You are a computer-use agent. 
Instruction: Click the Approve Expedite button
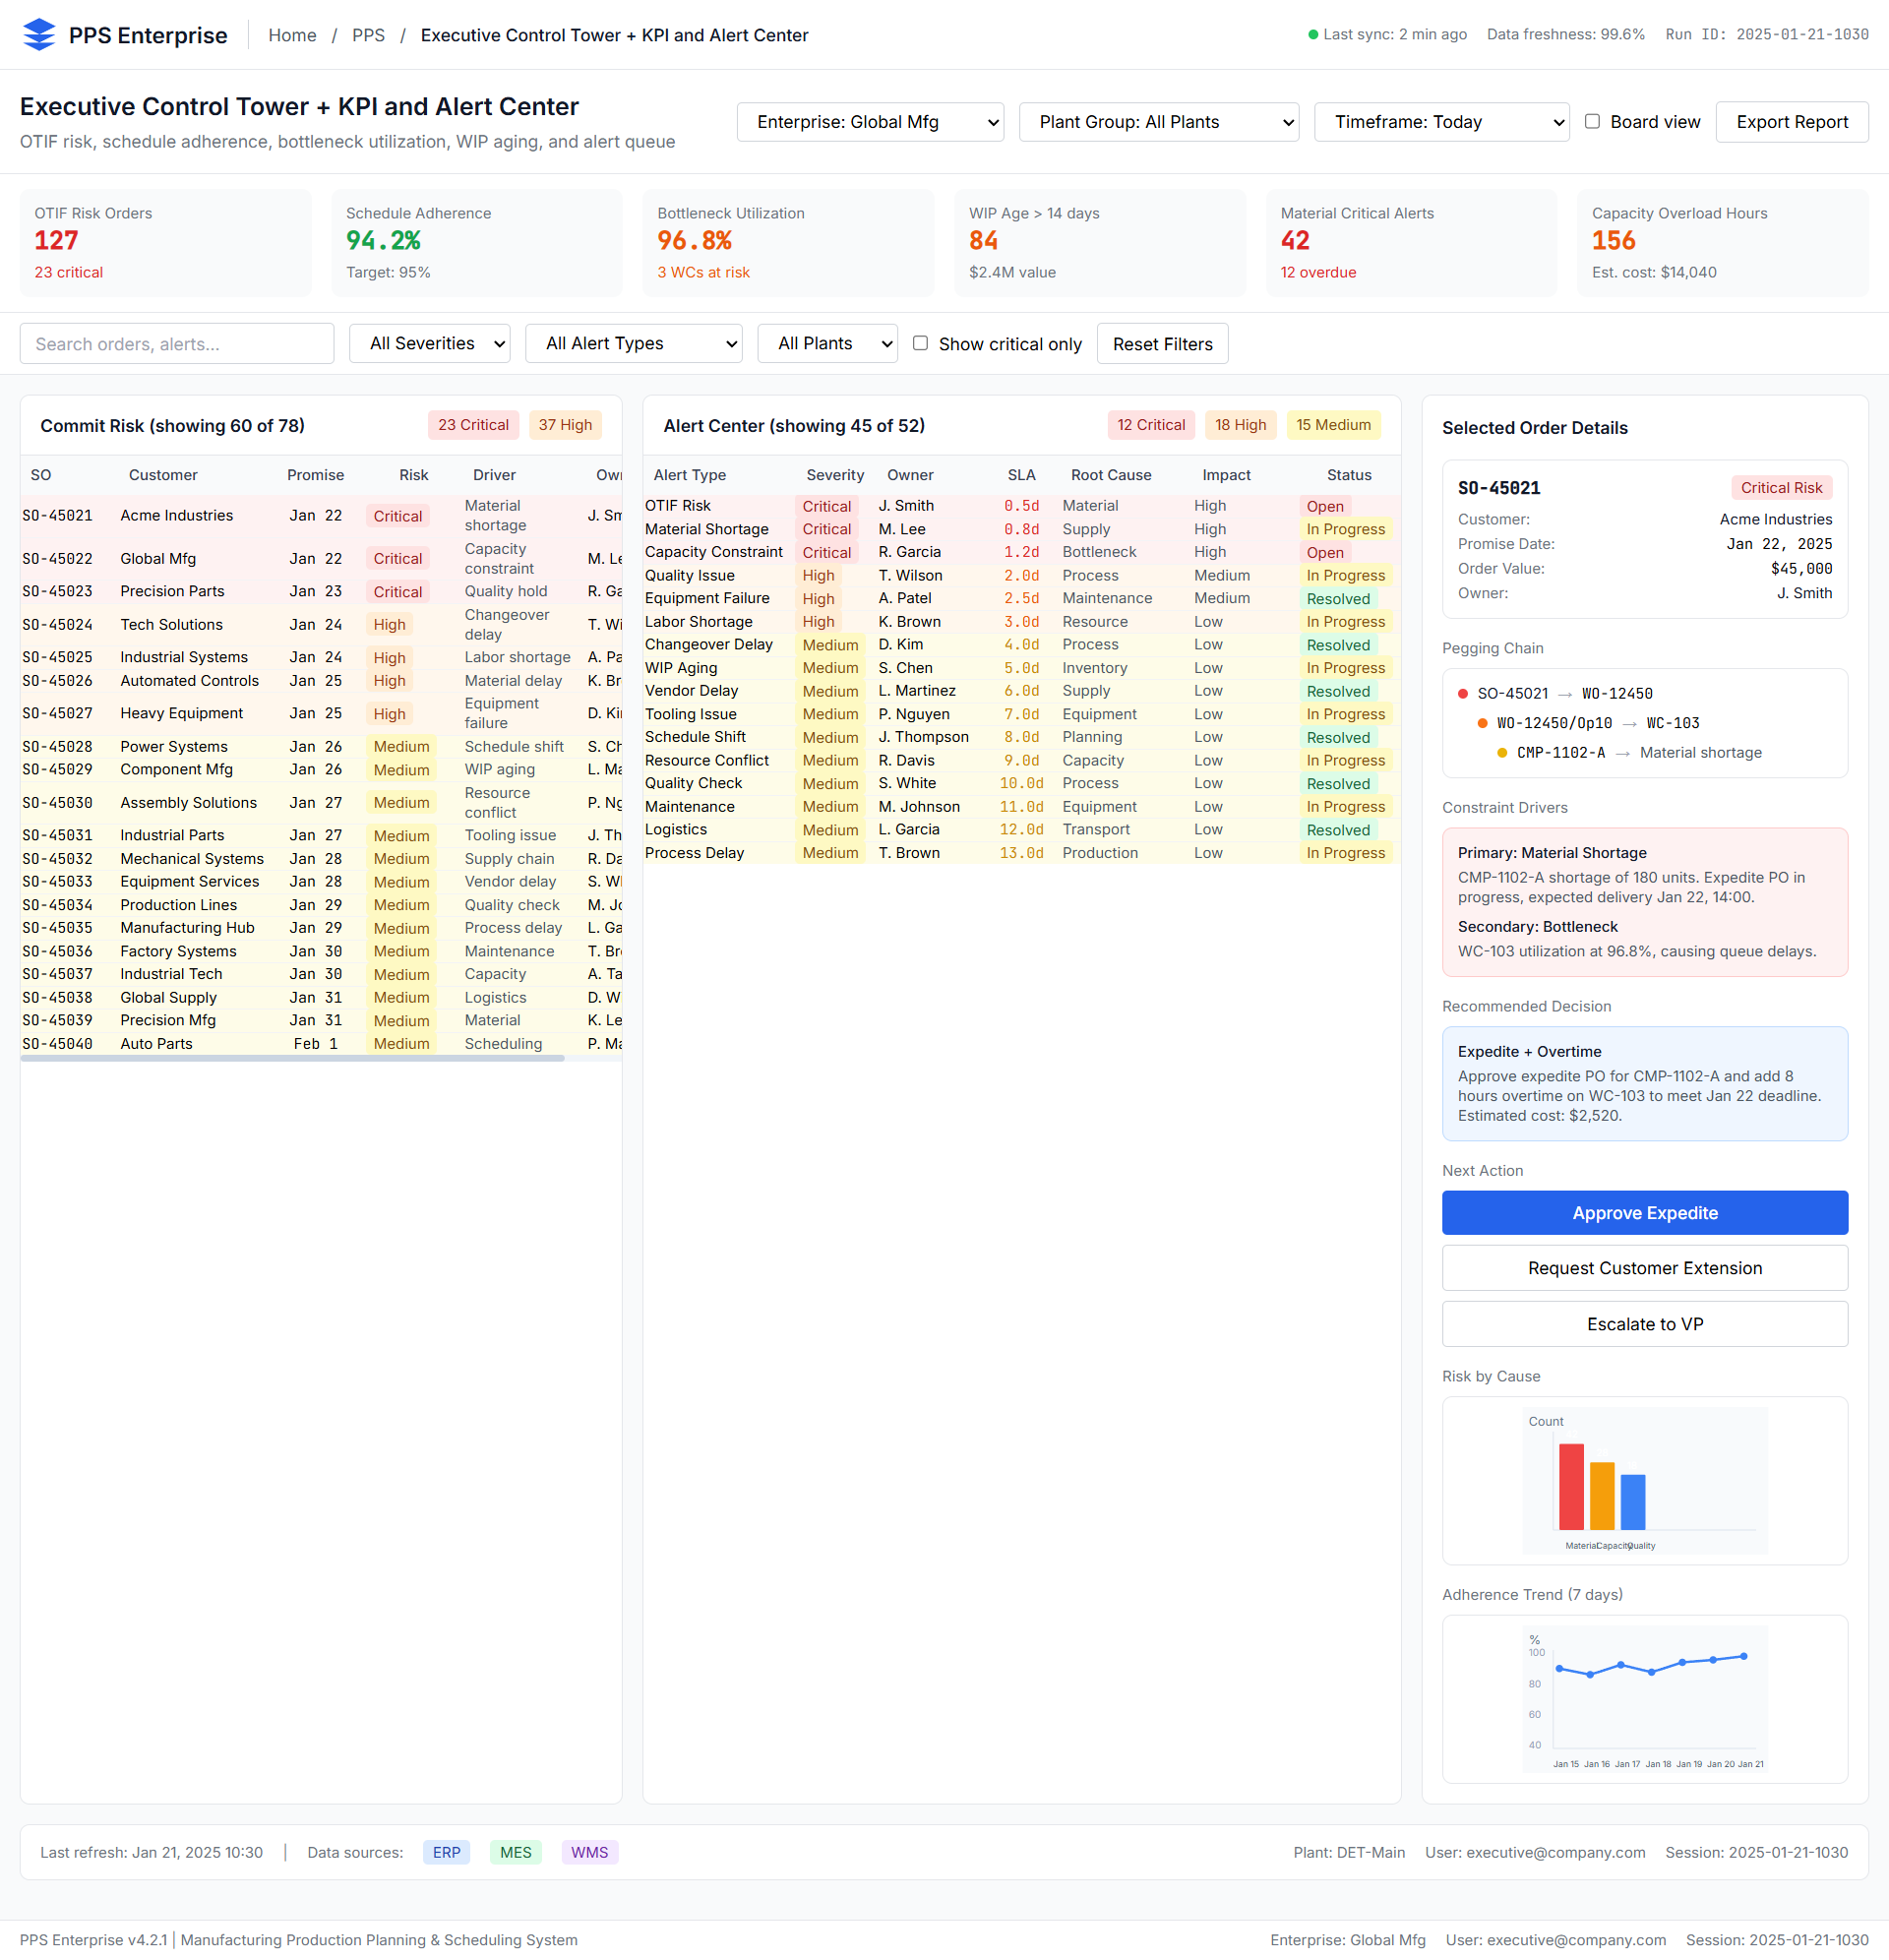click(1644, 1212)
